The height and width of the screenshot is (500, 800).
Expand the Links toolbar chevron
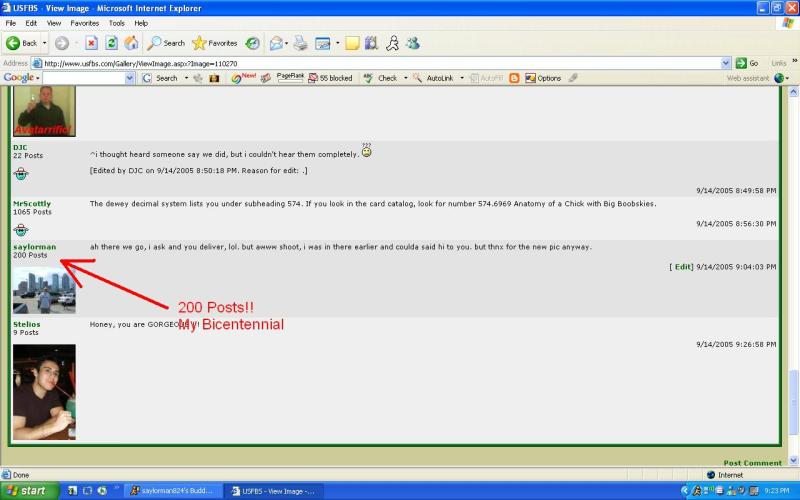794,61
